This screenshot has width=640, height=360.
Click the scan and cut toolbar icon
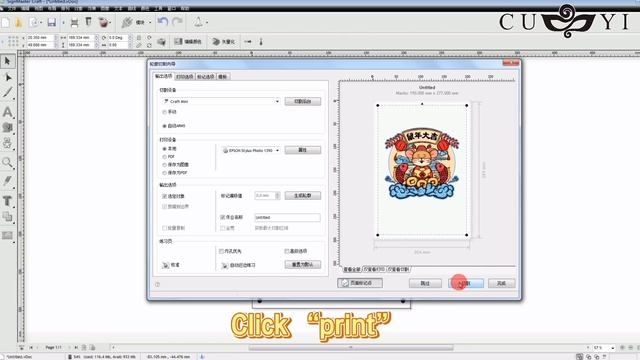[x=74, y=22]
